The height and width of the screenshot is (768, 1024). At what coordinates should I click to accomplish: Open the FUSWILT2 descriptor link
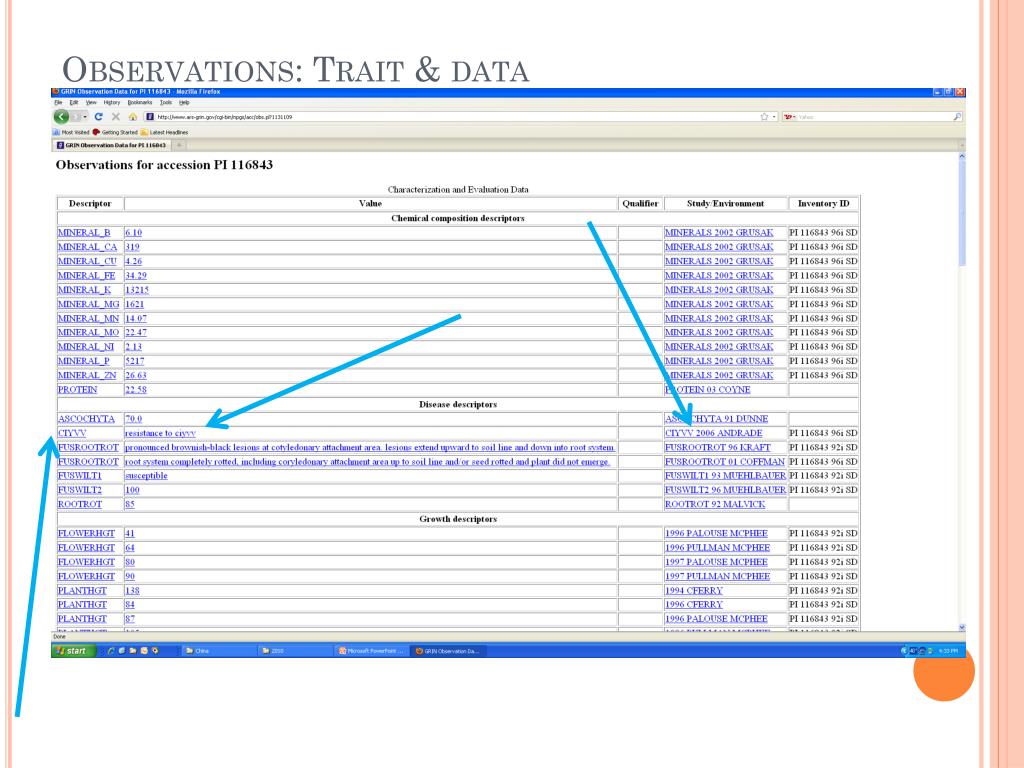point(80,490)
